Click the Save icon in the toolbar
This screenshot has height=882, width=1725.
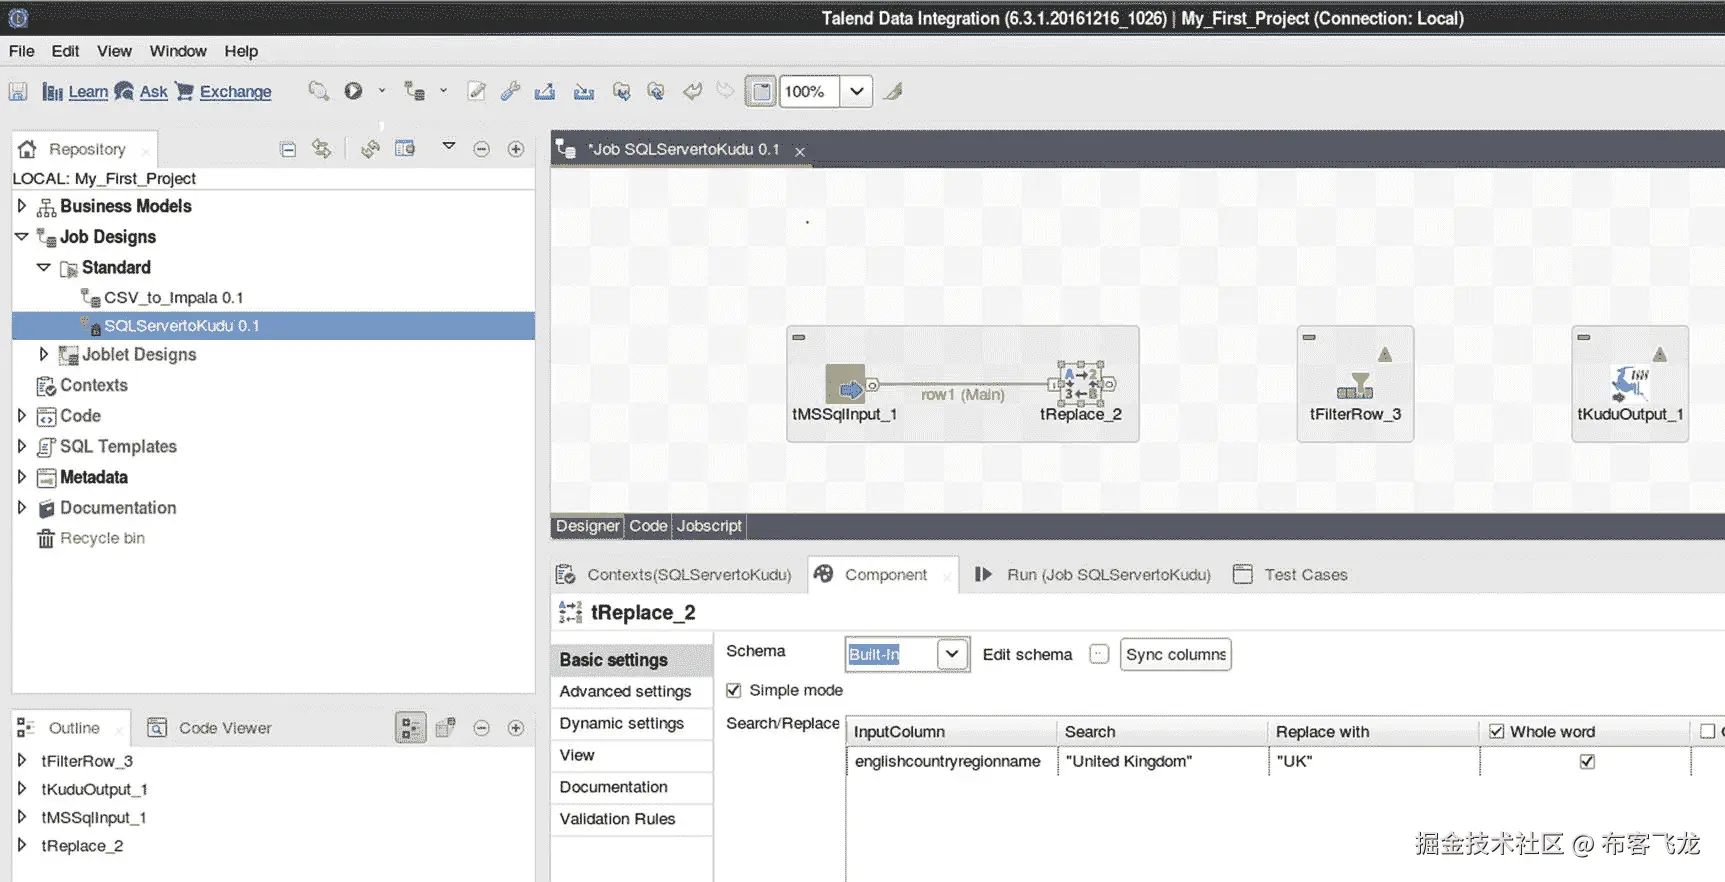18,92
